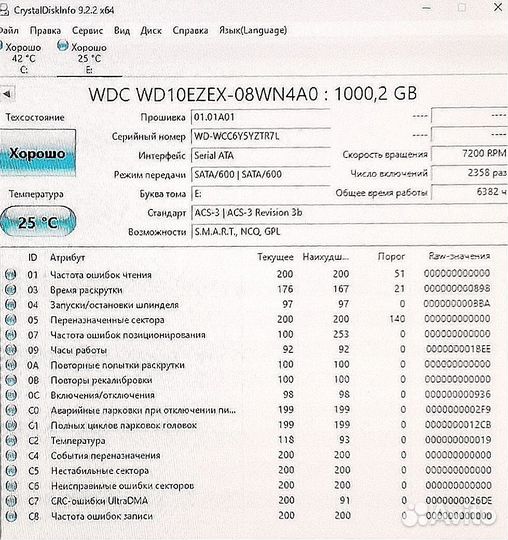Viewport: 508px width, 540px height.
Task: Select the E: disk showing 25 °C
Action: click(89, 57)
